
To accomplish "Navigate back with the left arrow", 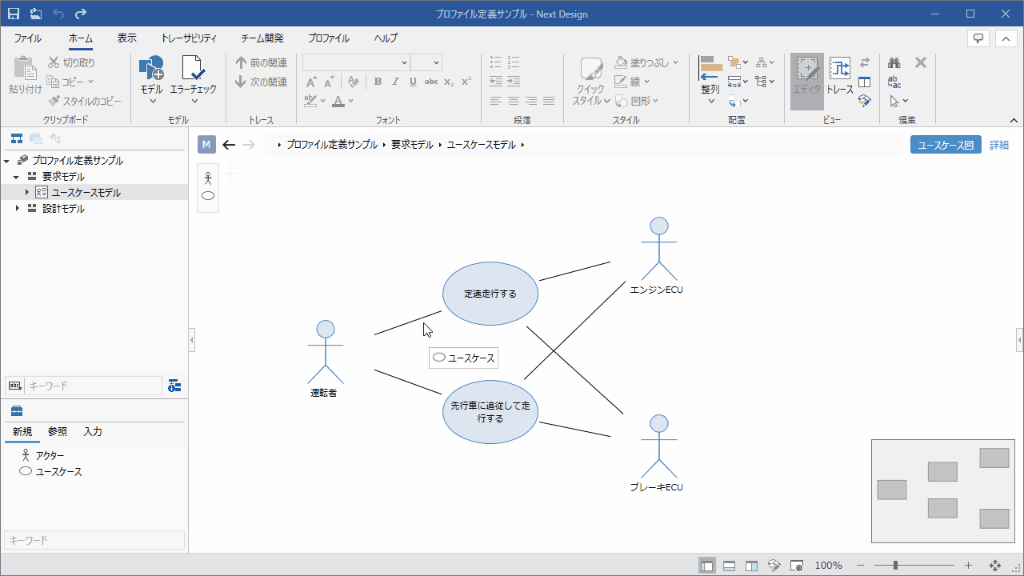I will pos(229,145).
